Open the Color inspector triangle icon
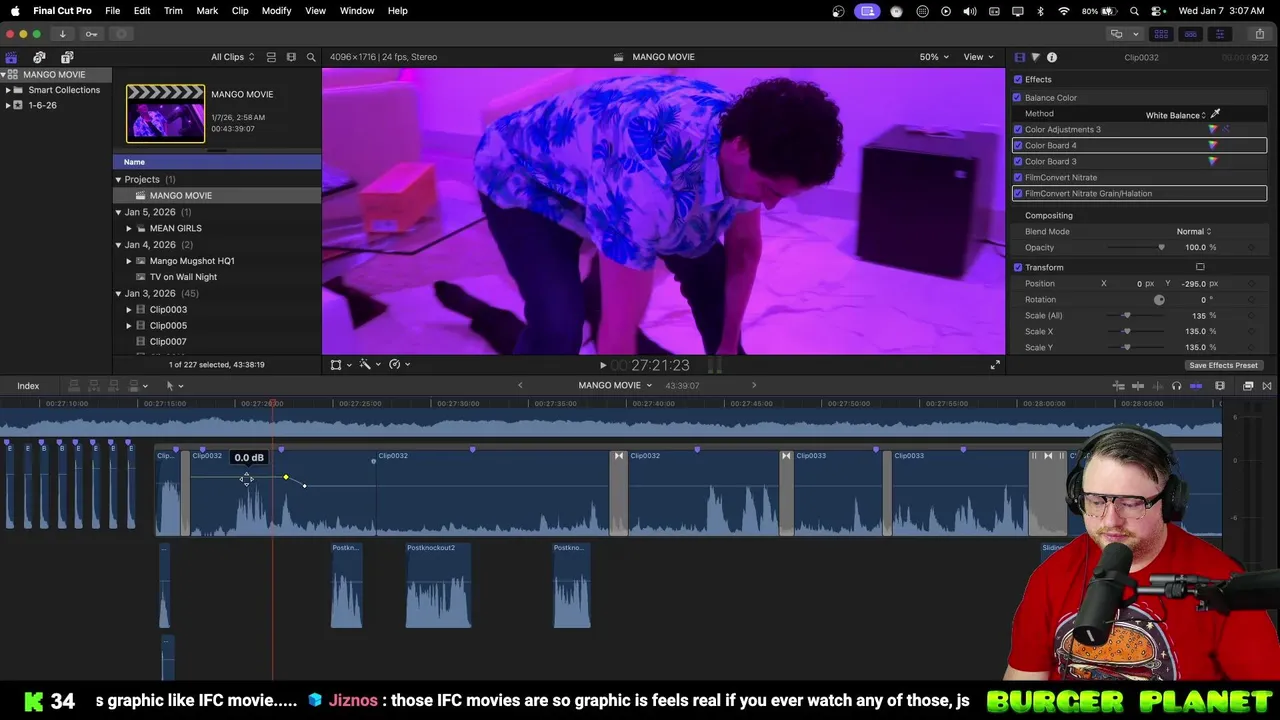This screenshot has height=720, width=1280. pos(1035,57)
